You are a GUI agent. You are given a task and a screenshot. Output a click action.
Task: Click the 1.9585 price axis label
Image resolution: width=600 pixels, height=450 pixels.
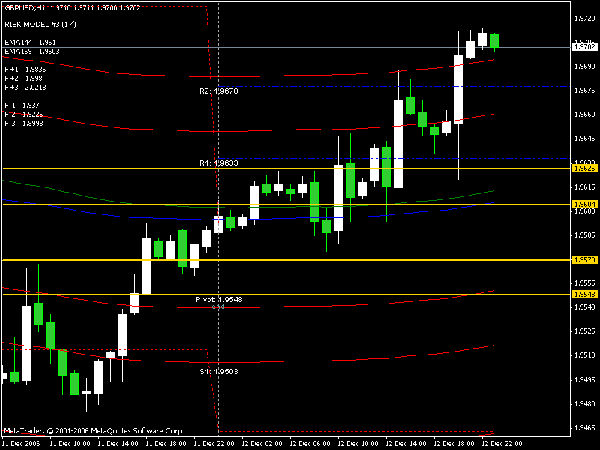coord(585,235)
